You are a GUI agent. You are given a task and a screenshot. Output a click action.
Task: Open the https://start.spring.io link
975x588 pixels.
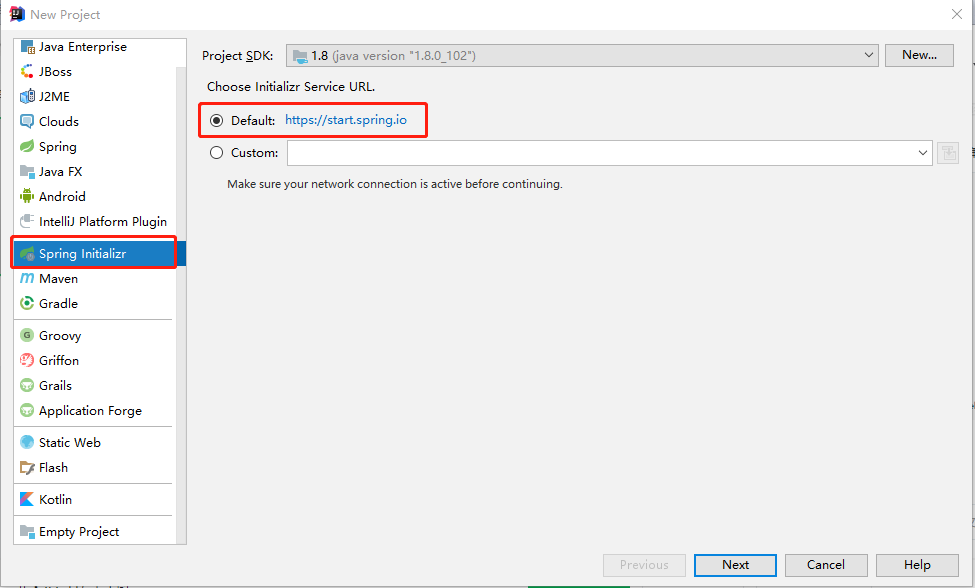point(346,120)
